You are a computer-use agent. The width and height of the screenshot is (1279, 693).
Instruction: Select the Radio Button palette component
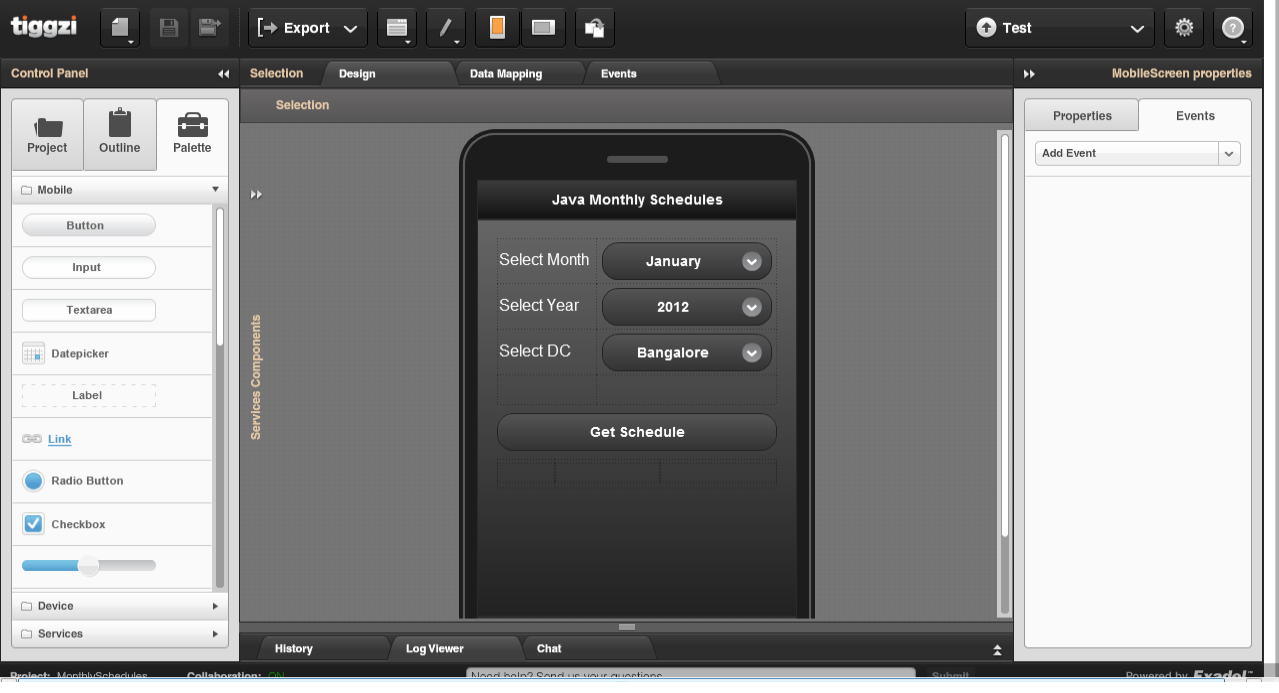click(x=87, y=481)
